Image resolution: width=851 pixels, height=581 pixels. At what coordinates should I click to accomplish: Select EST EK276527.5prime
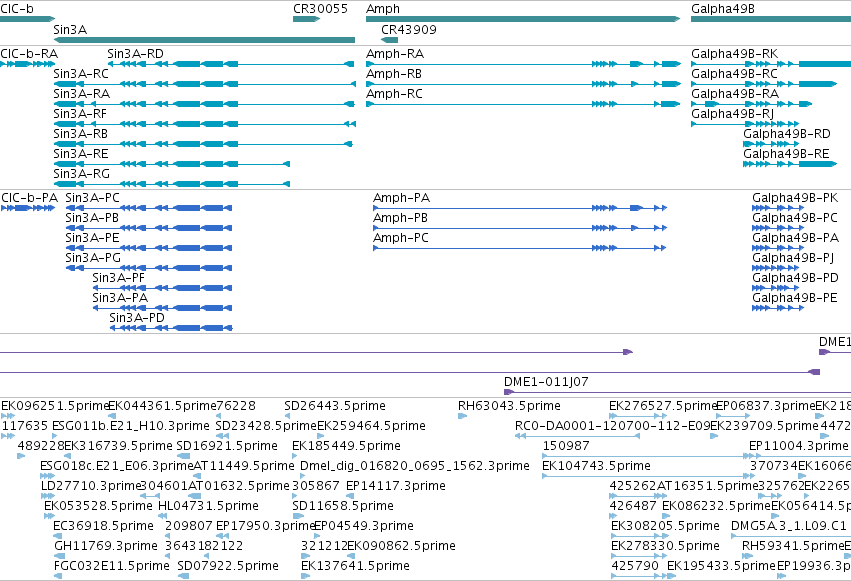(x=638, y=416)
